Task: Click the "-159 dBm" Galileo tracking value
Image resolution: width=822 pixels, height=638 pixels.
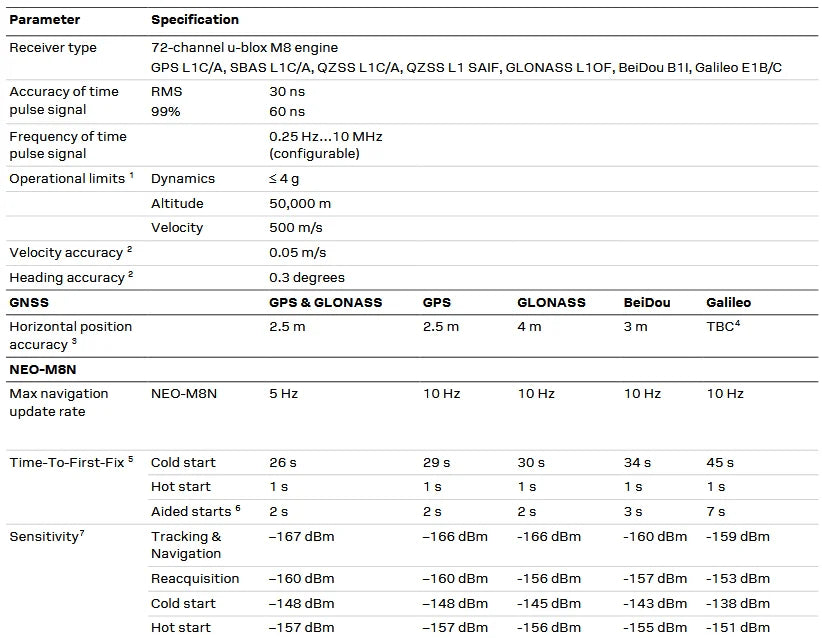Action: 738,537
